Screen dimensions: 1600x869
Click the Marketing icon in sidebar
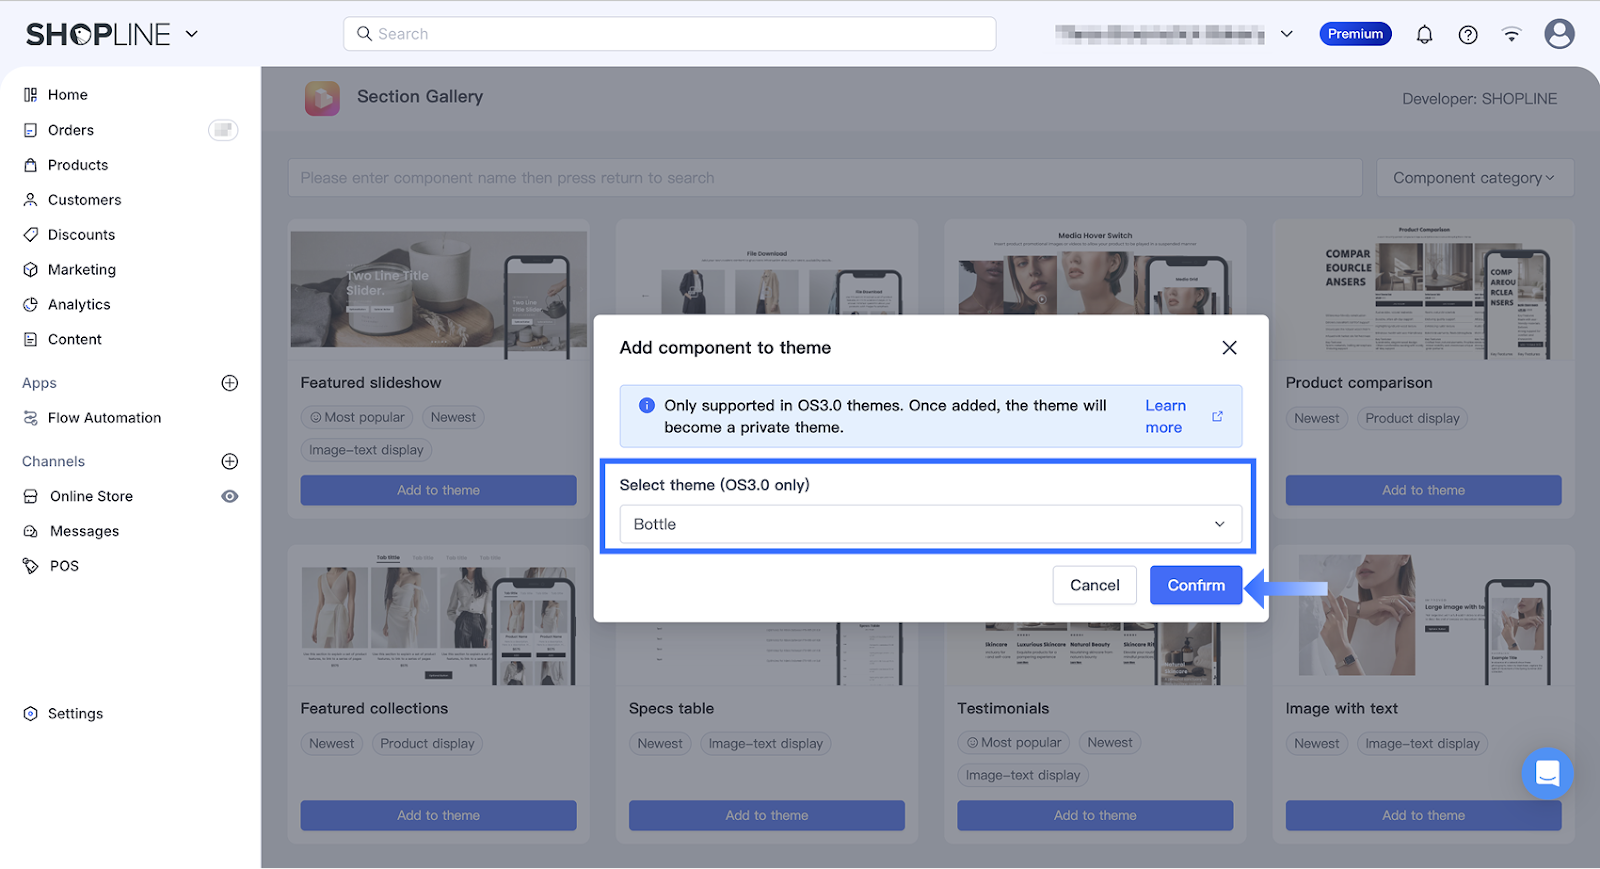click(x=30, y=270)
